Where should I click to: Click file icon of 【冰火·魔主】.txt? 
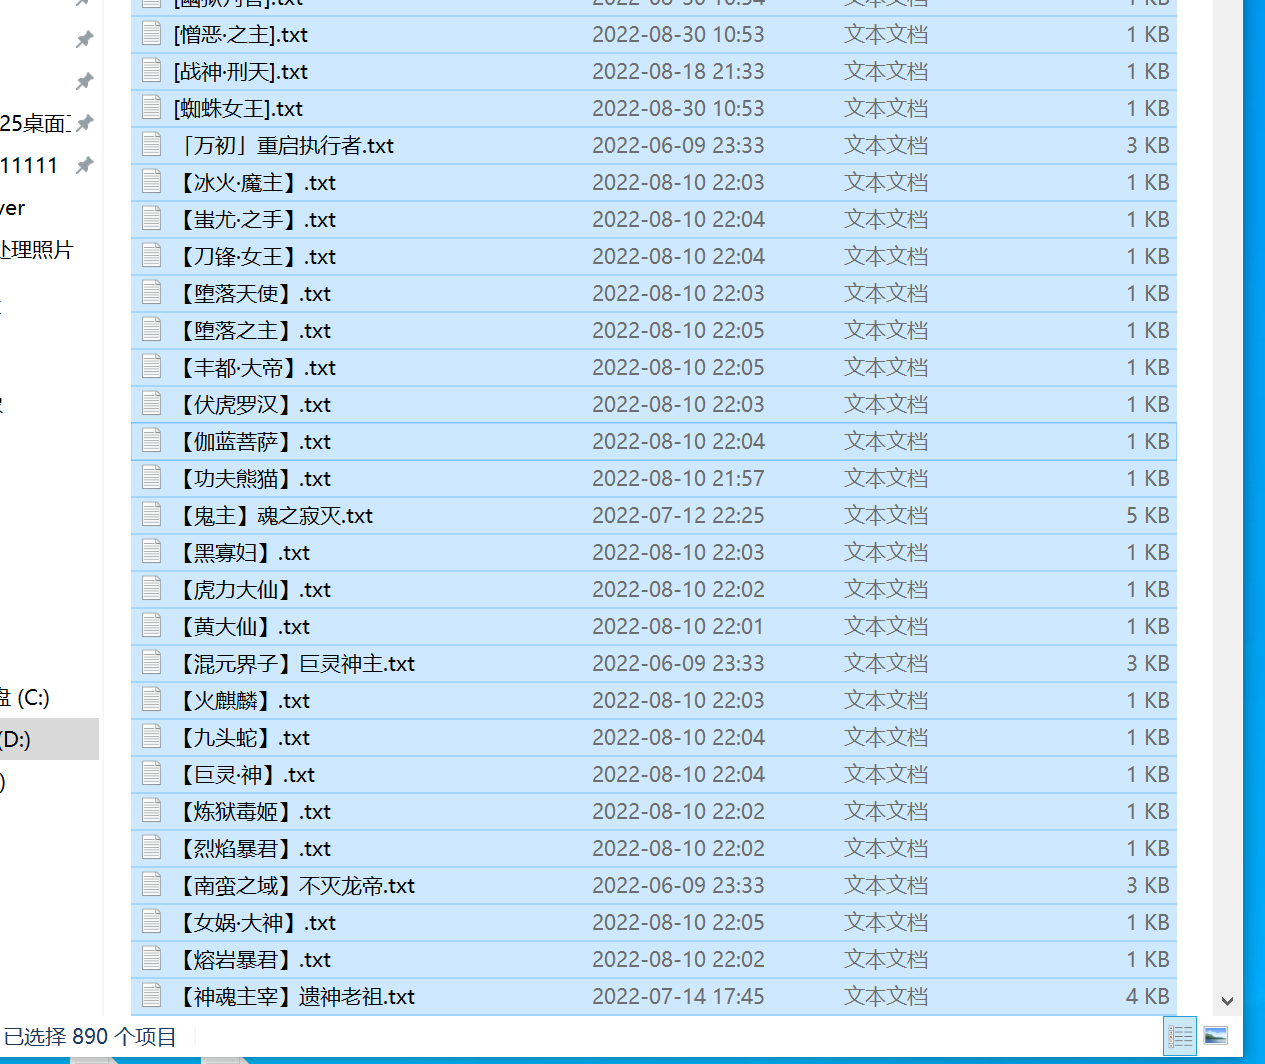[152, 182]
